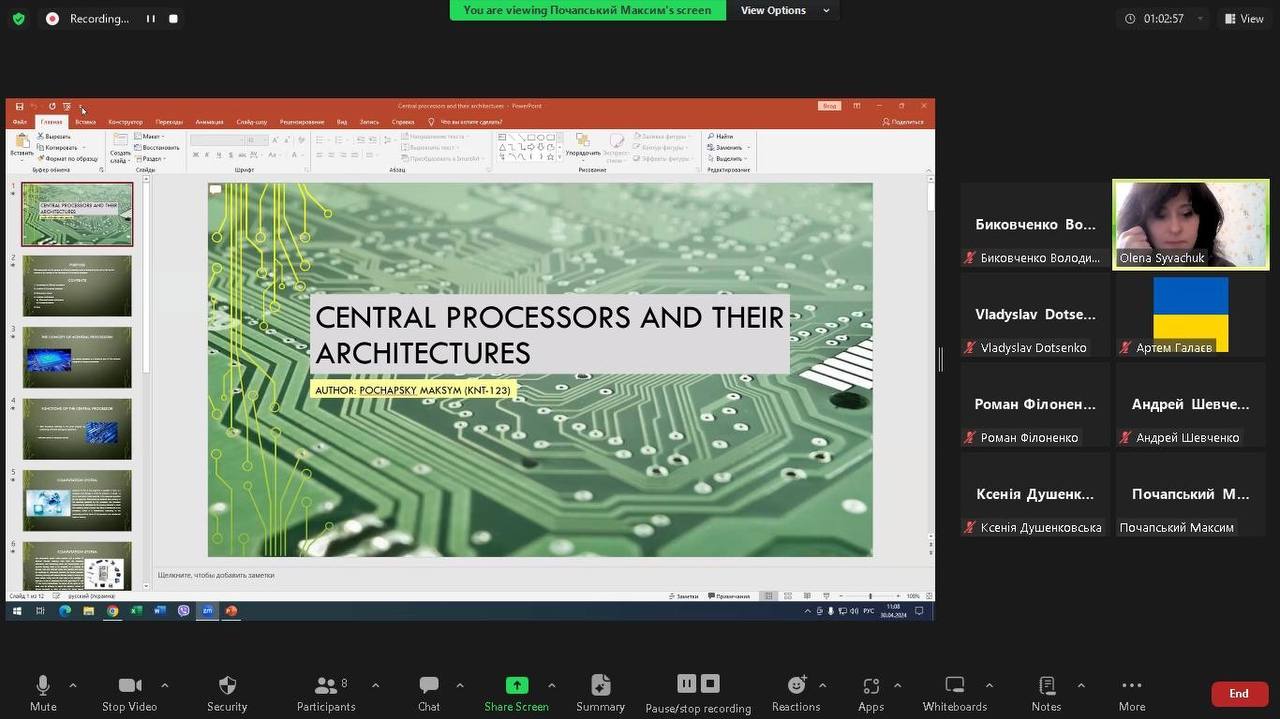
Task: Select Olena Syvachuk's video tile
Action: tap(1190, 224)
